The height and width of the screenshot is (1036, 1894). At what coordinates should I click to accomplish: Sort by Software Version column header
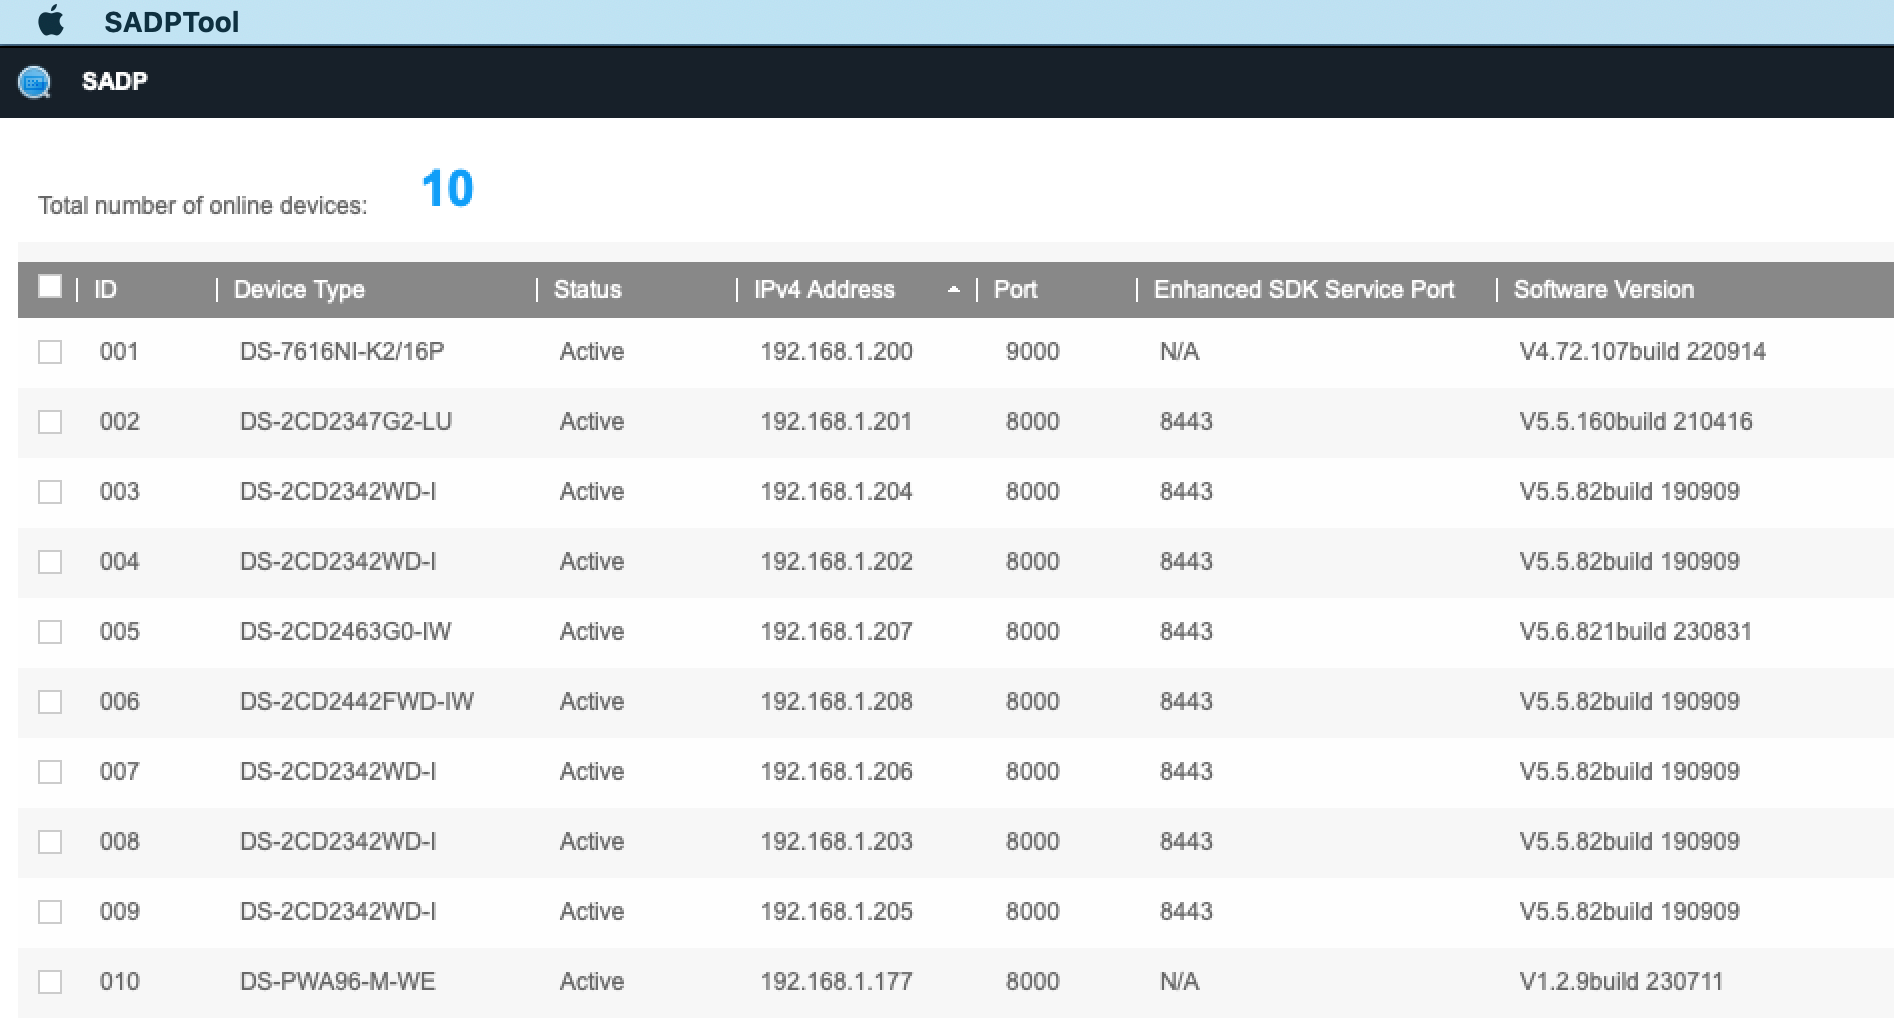tap(1603, 290)
